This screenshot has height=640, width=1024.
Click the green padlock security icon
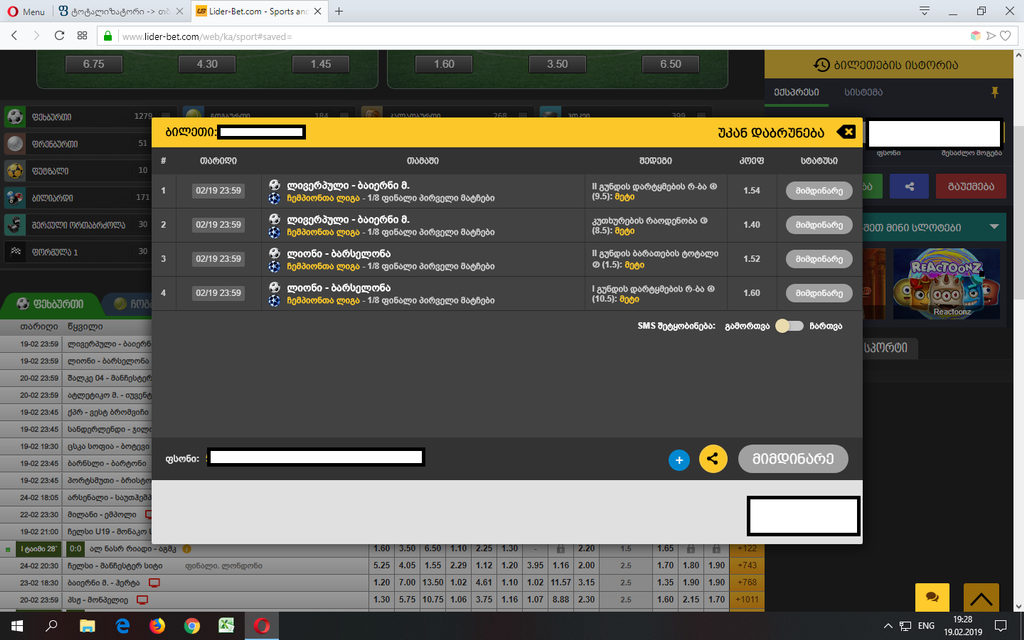pyautogui.click(x=108, y=36)
